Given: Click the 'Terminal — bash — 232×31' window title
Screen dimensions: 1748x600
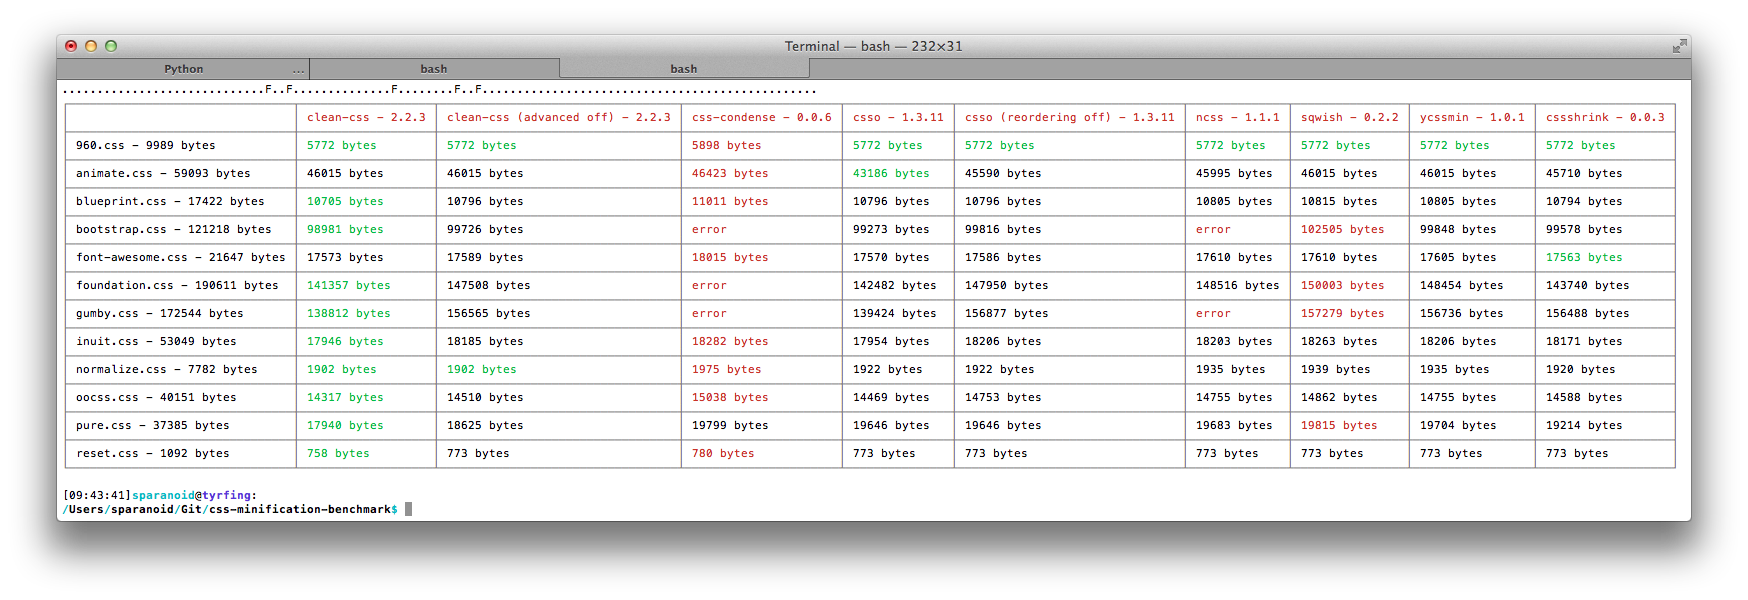Looking at the screenshot, I should (873, 46).
